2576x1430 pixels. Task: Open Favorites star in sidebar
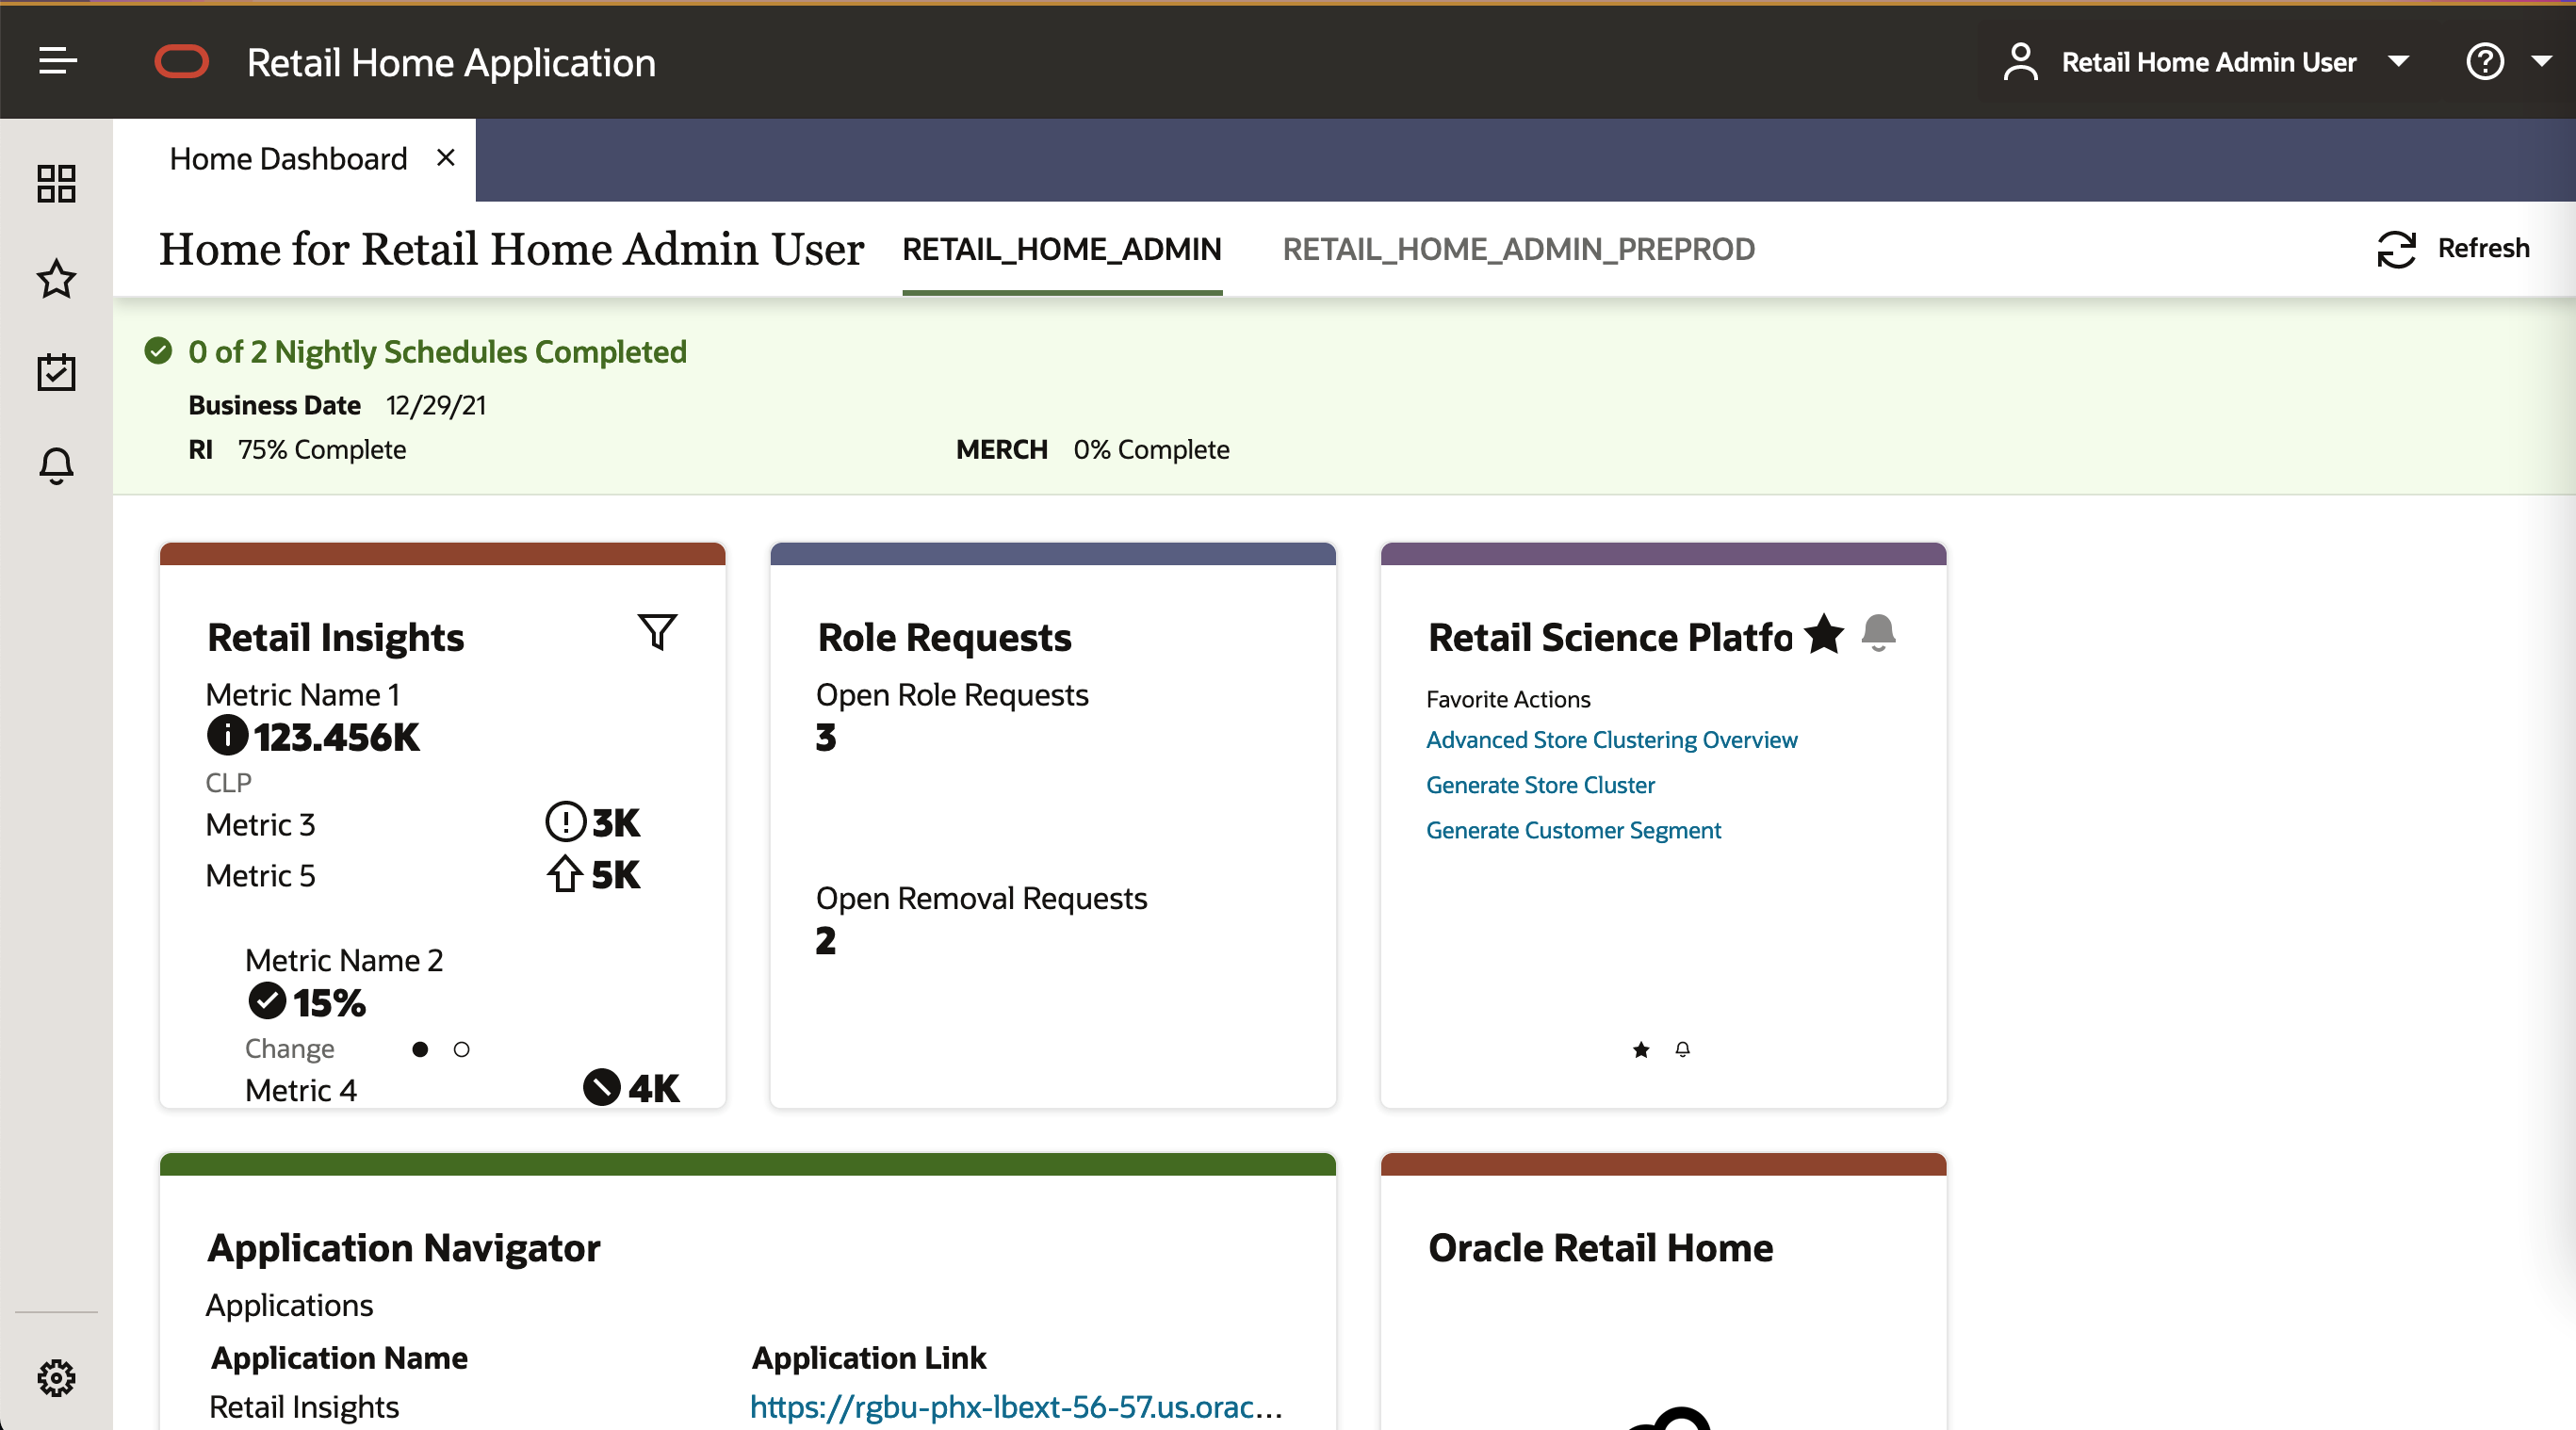point(56,278)
